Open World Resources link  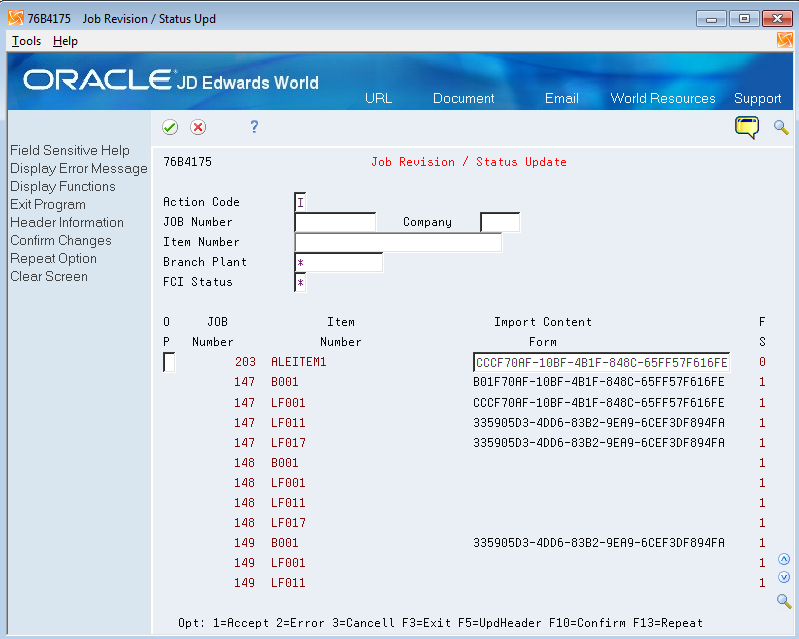663,98
